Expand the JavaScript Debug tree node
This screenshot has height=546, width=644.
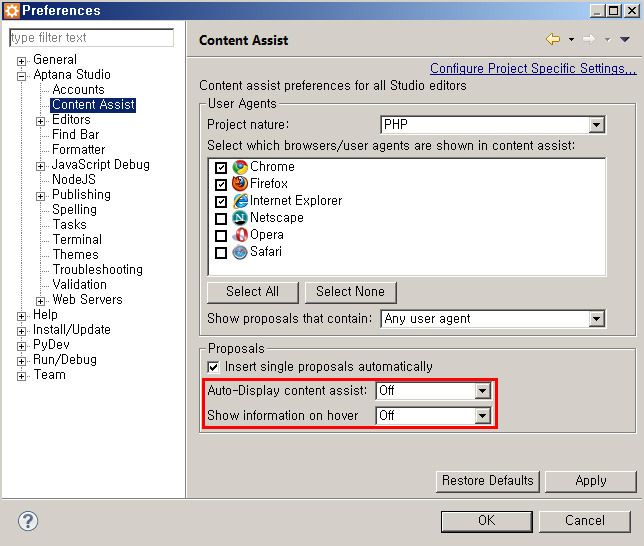pyautogui.click(x=40, y=166)
